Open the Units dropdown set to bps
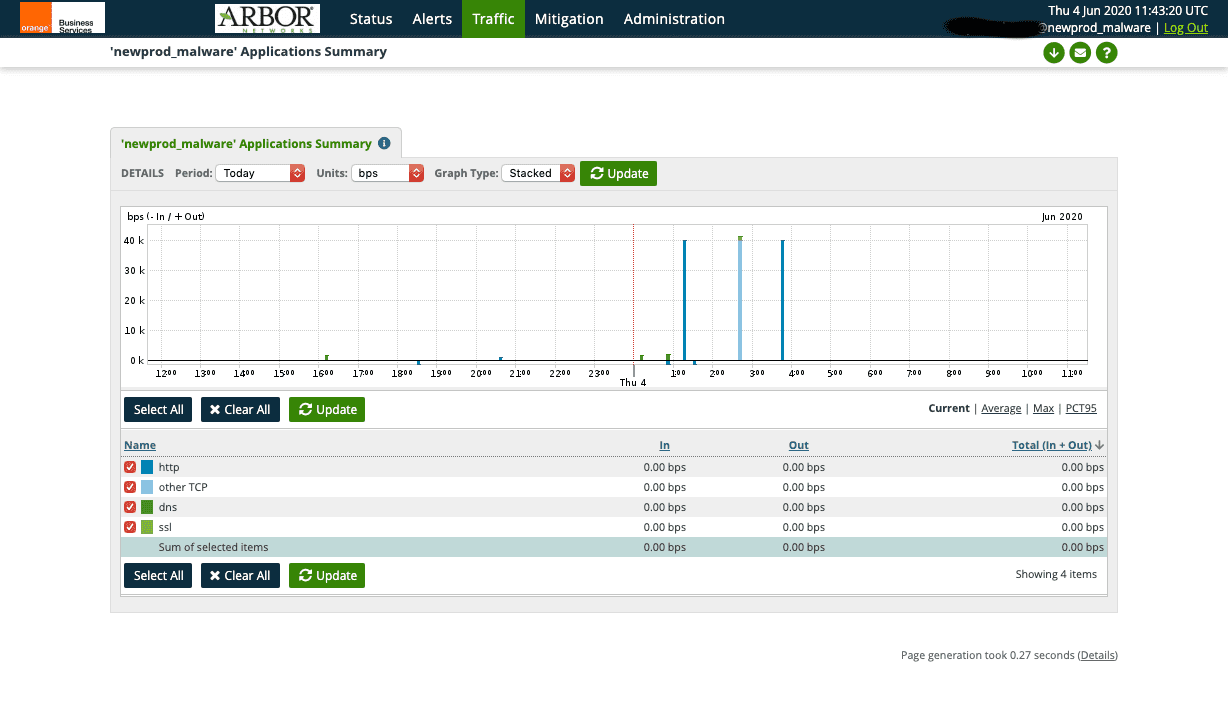Screen dimensions: 1228x708 coord(388,173)
